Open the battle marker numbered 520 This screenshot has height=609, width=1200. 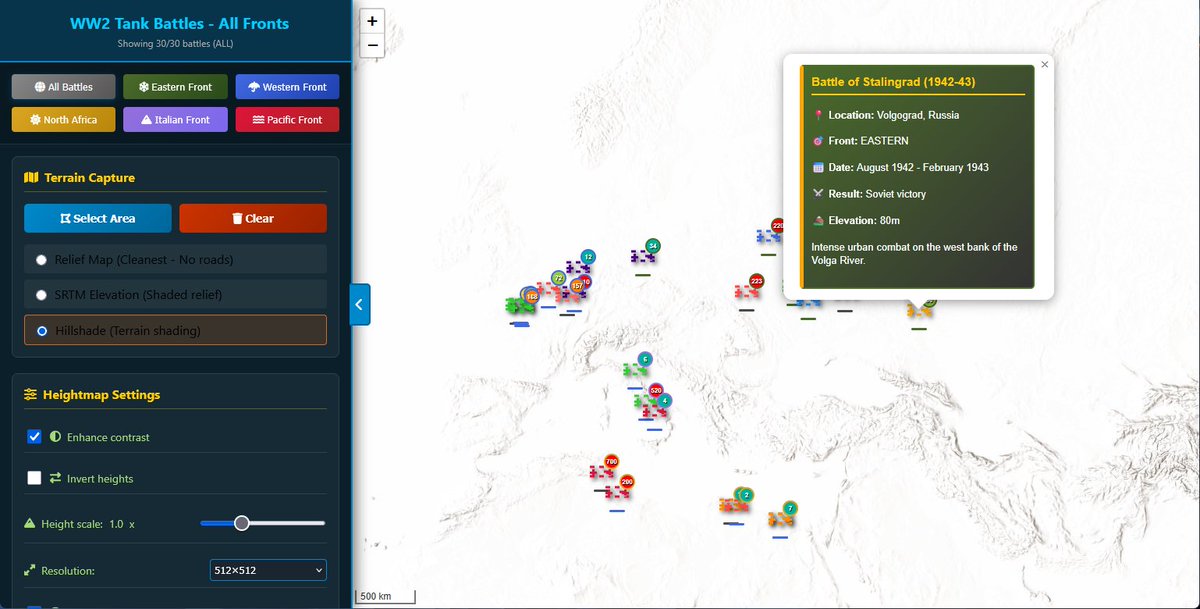tap(656, 390)
